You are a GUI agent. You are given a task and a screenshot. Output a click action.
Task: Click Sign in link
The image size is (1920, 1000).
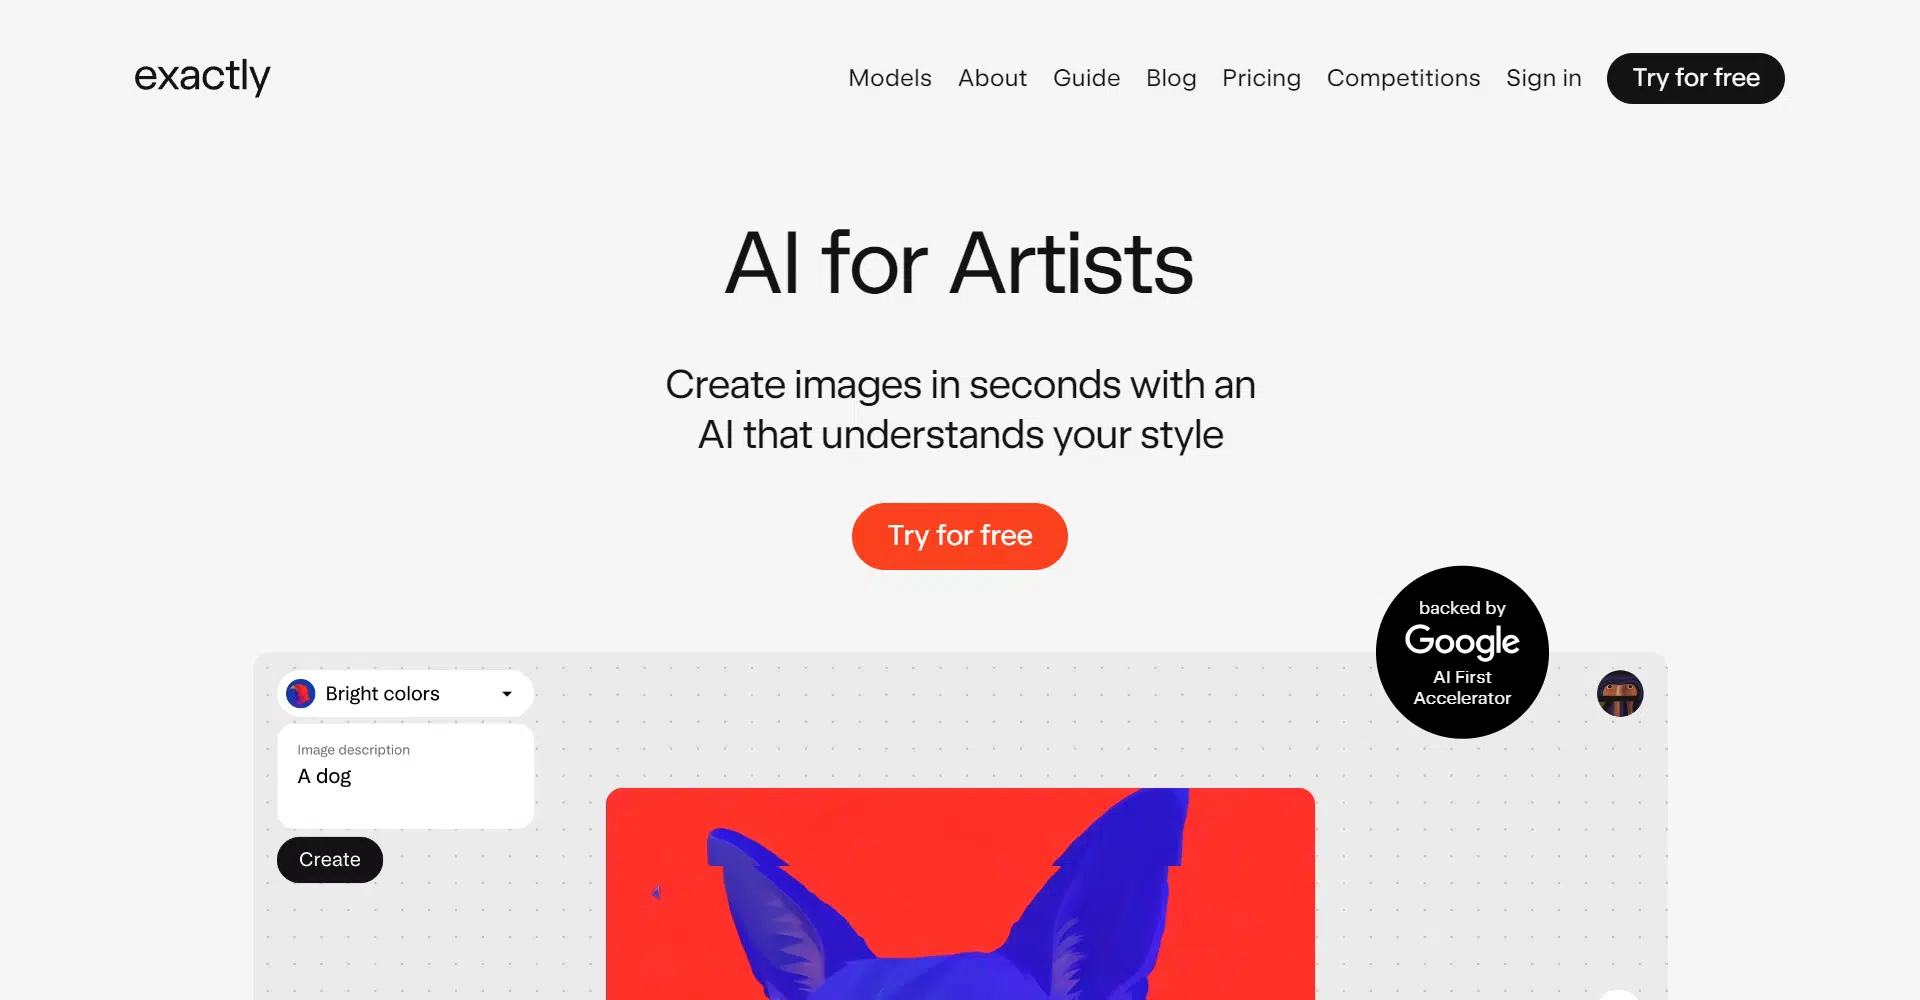click(1544, 78)
